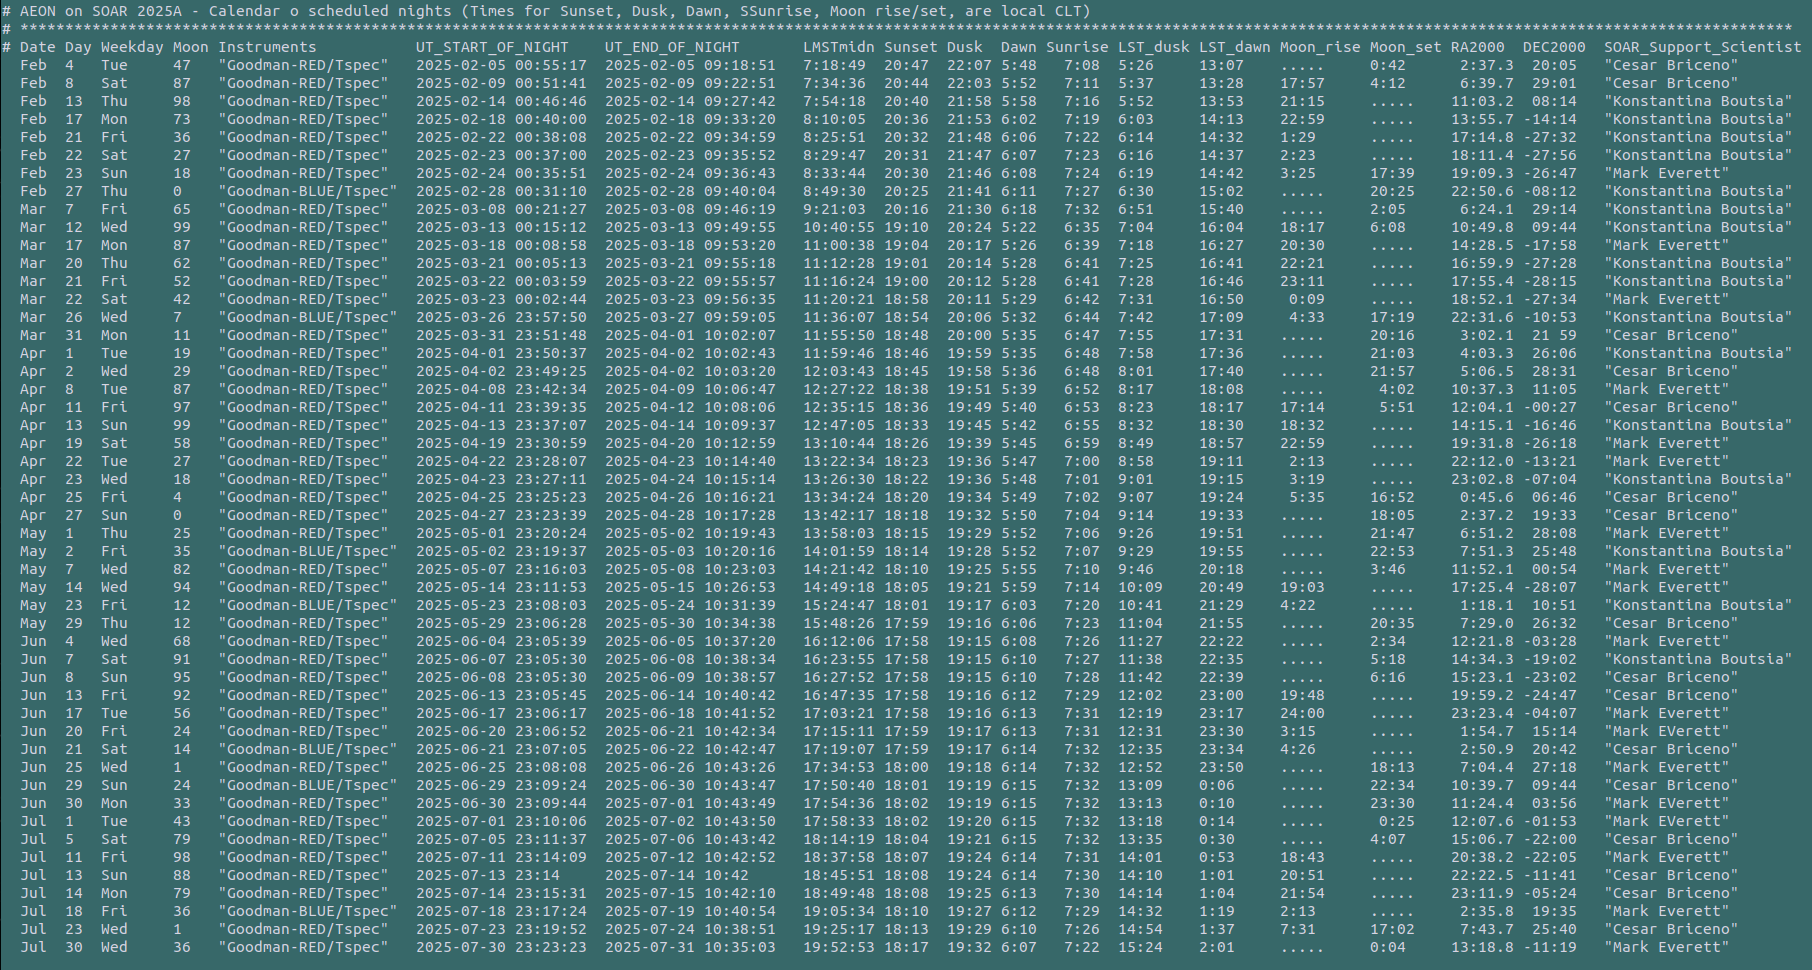Select LMSTmidn value 12:47:05
The height and width of the screenshot is (970, 1812).
coord(839,425)
